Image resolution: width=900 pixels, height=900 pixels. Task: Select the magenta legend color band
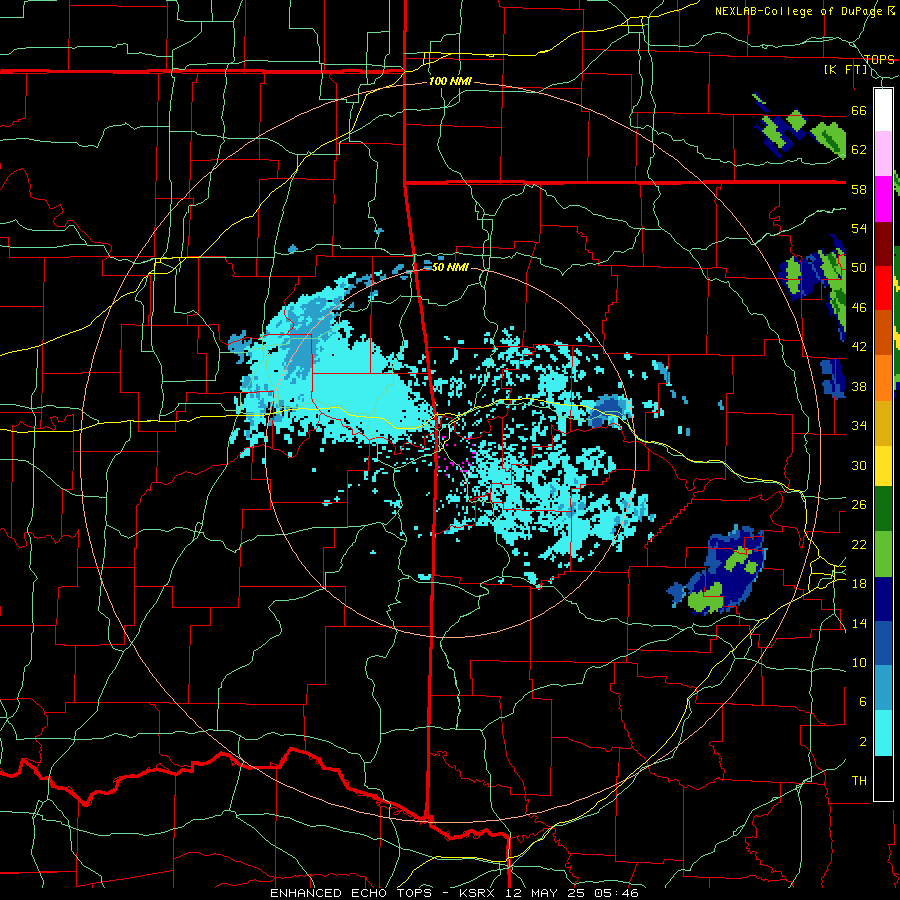(883, 199)
